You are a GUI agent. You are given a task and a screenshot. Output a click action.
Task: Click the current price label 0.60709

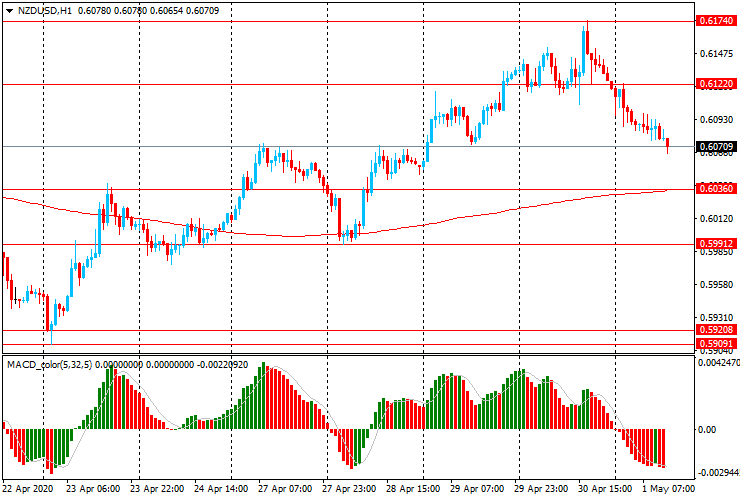pyautogui.click(x=716, y=147)
